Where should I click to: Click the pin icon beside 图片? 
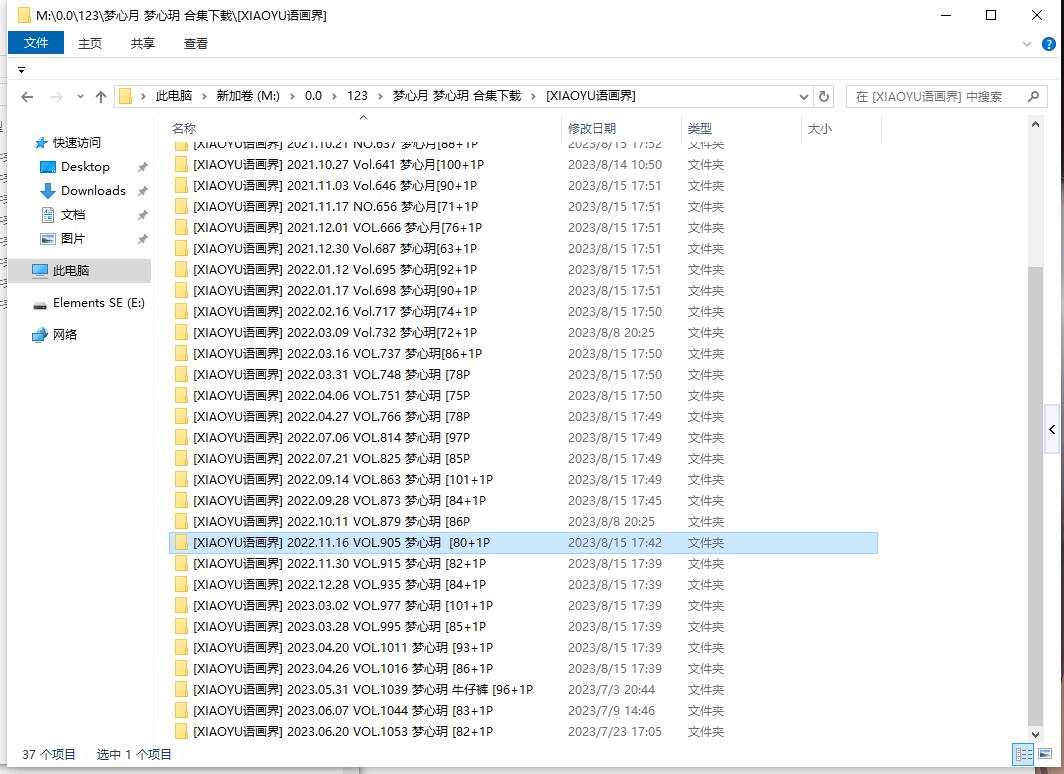click(x=142, y=239)
